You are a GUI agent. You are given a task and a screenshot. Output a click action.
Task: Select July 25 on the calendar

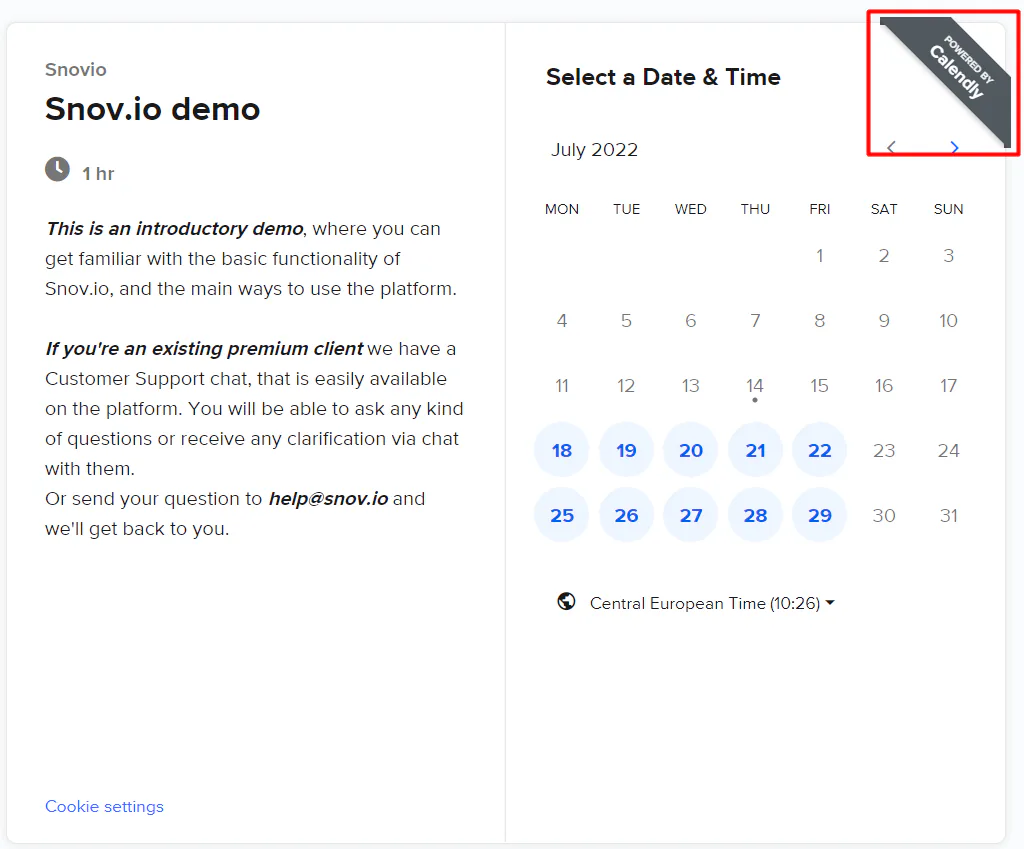562,515
